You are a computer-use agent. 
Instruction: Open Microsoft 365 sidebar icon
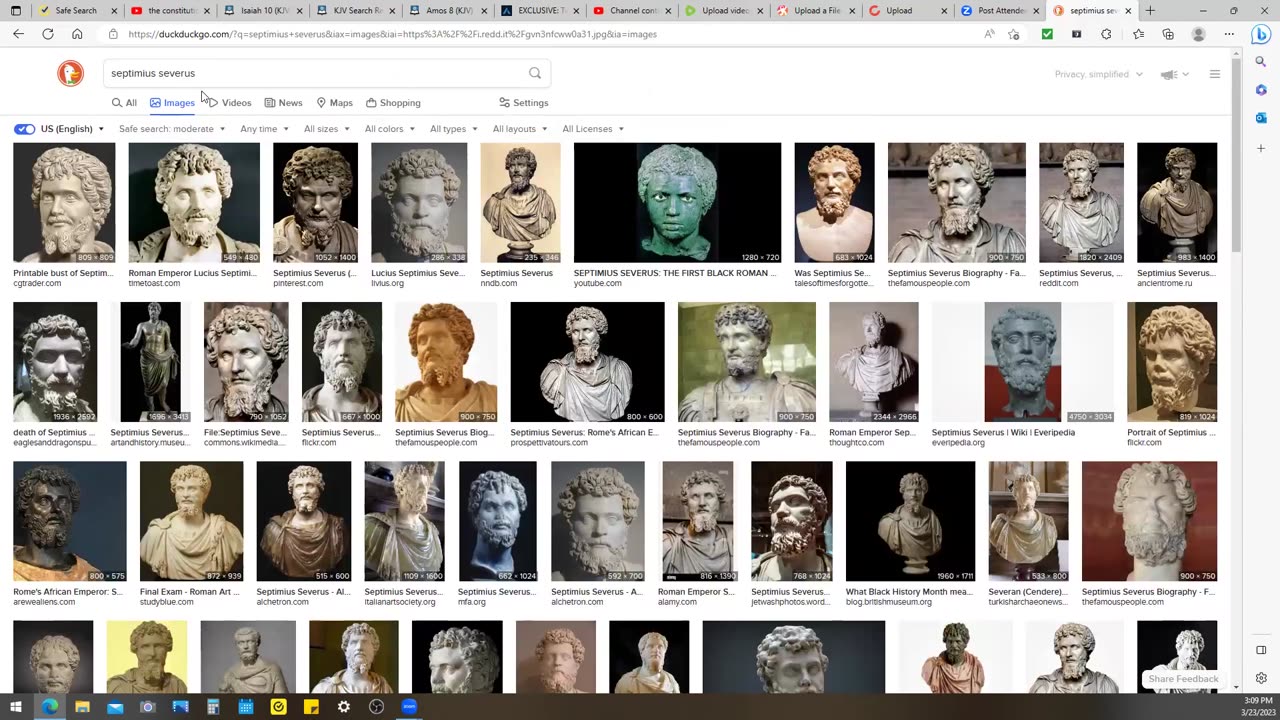[x=1261, y=90]
